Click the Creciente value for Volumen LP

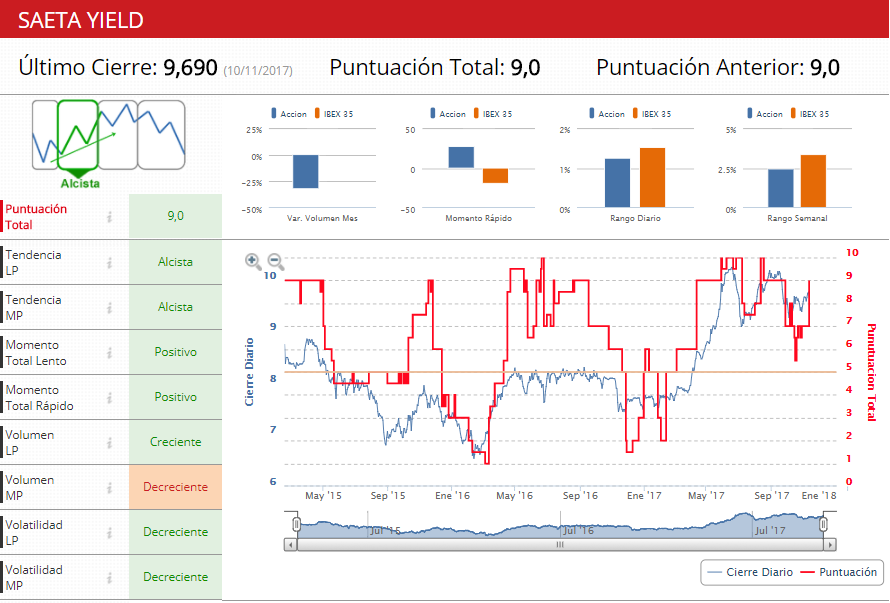click(175, 442)
